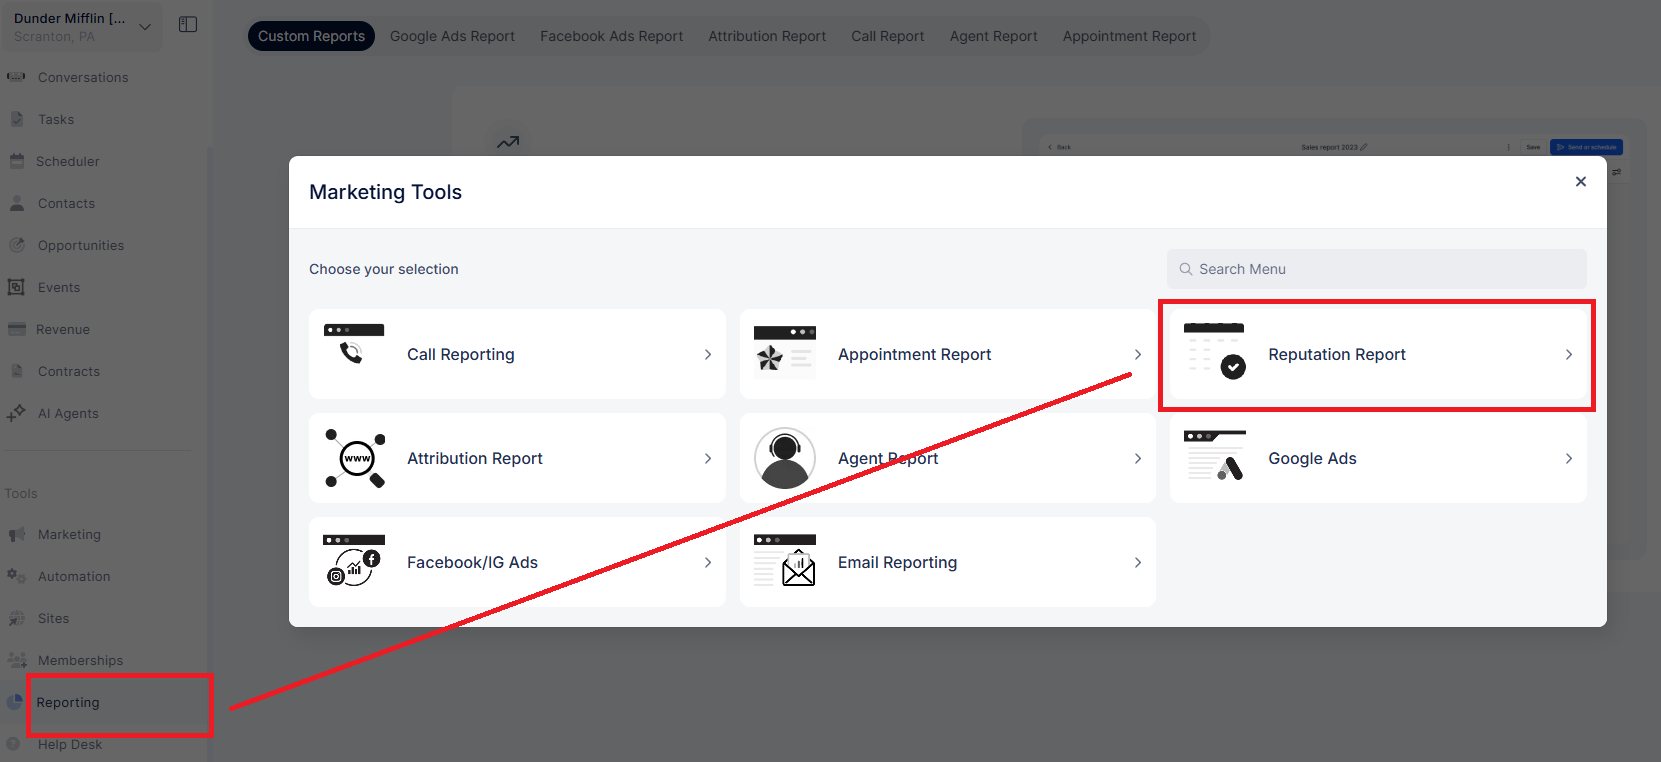Expand Attribution Report chevron arrow
This screenshot has height=762, width=1661.
(708, 458)
